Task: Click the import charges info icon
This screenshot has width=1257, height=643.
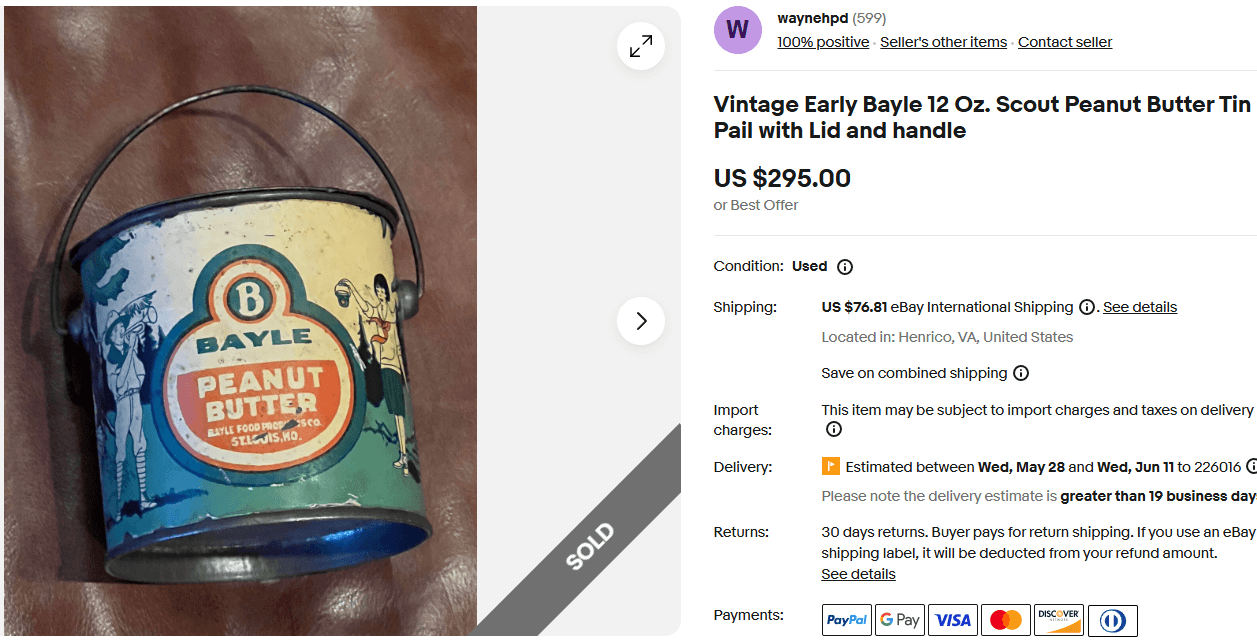Action: click(x=833, y=429)
